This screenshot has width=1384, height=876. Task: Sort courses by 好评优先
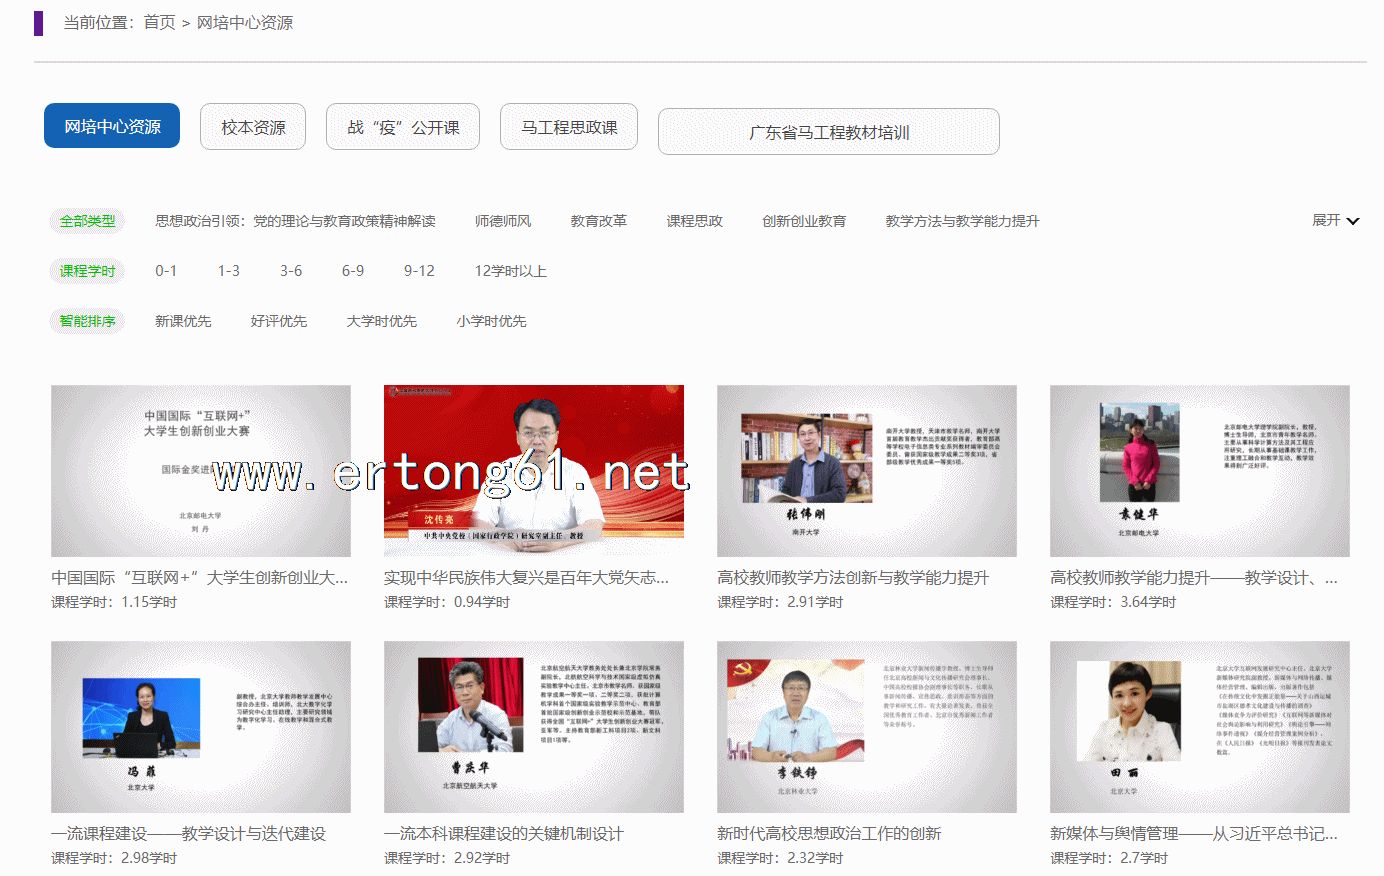pyautogui.click(x=278, y=321)
